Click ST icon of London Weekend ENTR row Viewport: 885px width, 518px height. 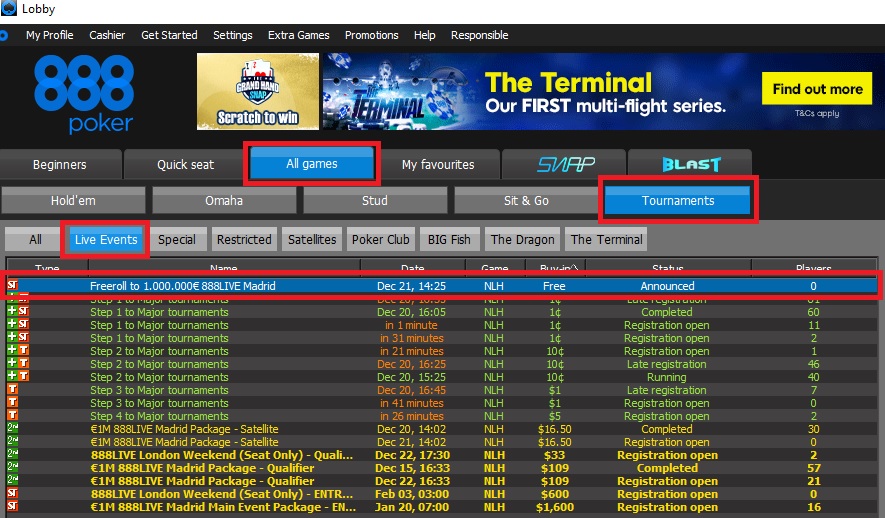(x=12, y=493)
